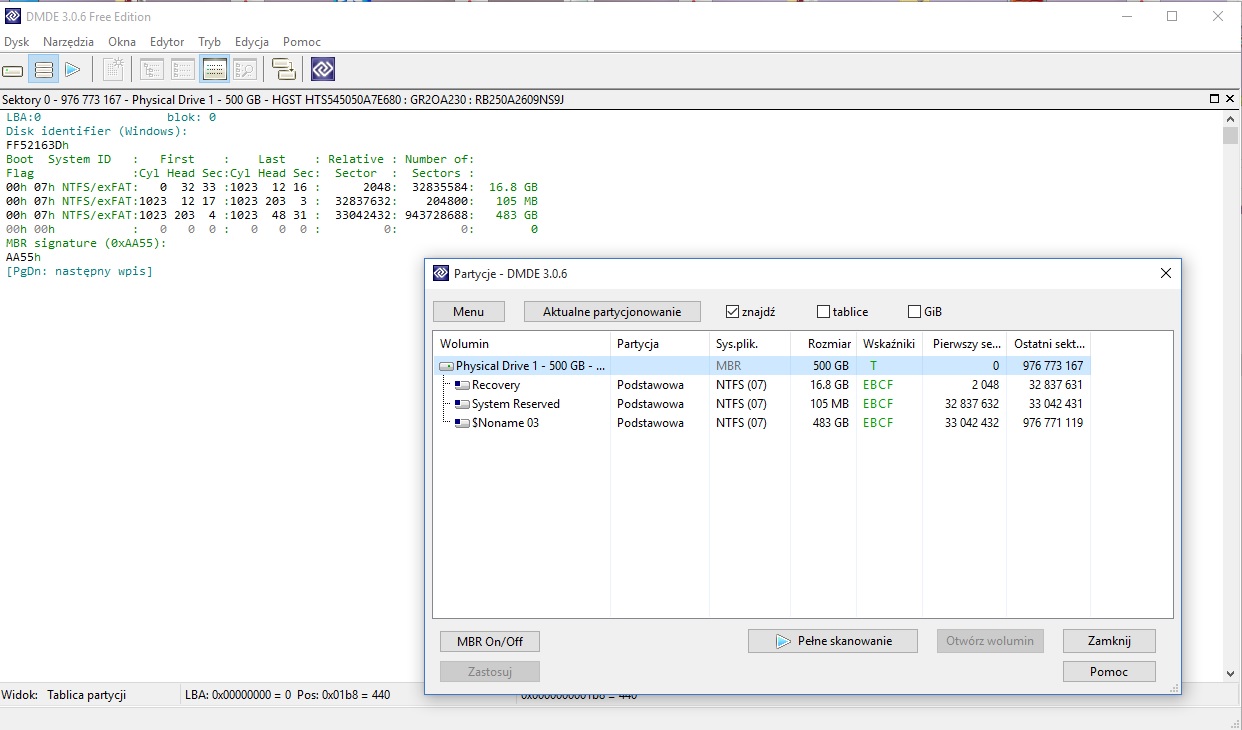This screenshot has width=1242, height=730.
Task: Close the Partycje dialog window
Action: tap(1165, 273)
